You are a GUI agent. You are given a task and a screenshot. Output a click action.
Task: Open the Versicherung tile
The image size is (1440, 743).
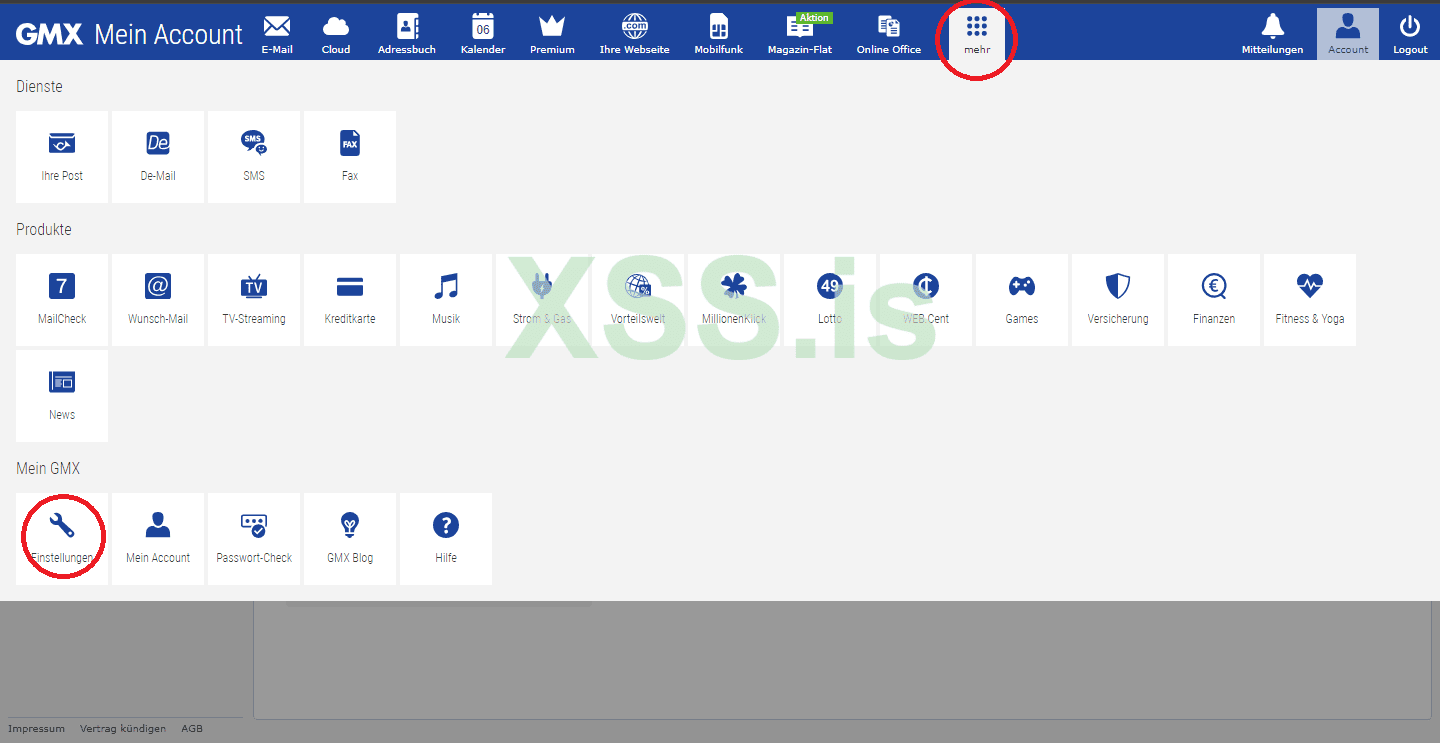1118,300
